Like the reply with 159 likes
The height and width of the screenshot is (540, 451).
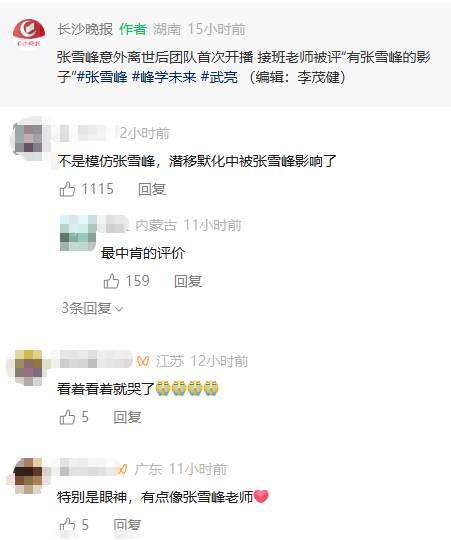[111, 281]
